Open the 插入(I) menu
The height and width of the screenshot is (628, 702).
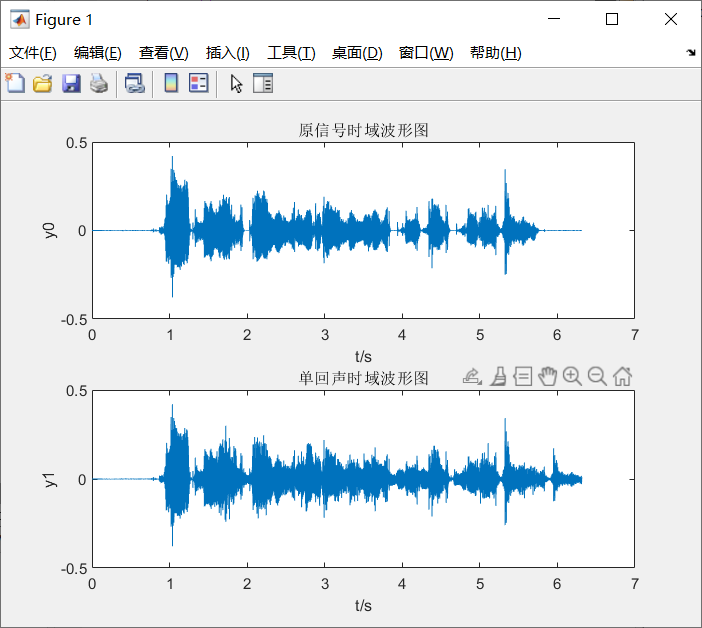pyautogui.click(x=227, y=53)
